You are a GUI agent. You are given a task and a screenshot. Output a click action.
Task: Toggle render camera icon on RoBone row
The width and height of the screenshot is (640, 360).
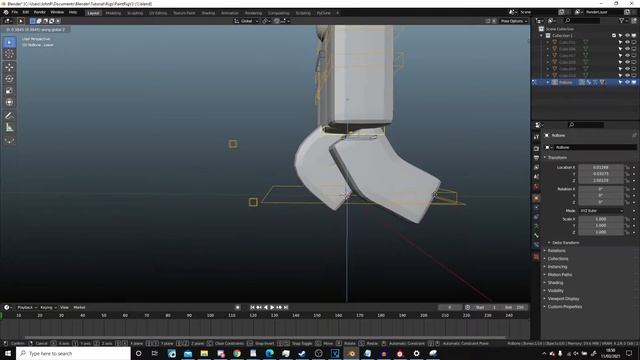click(x=634, y=82)
